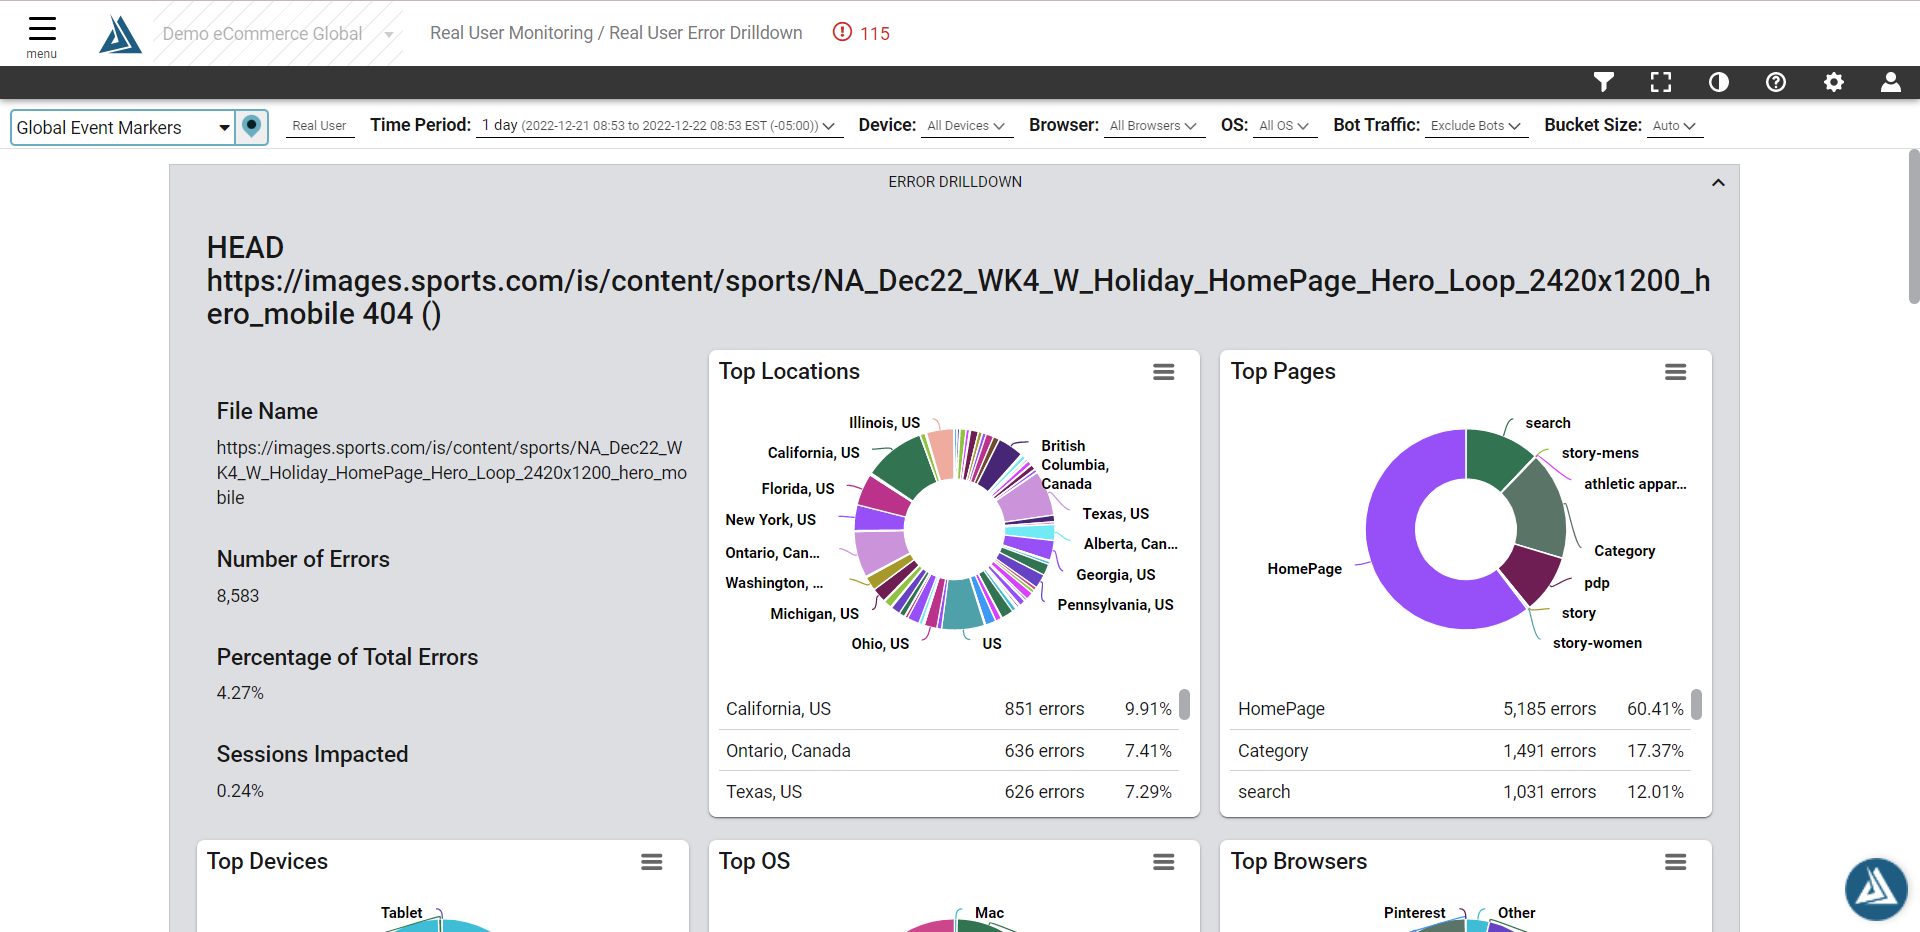Open the Top OS chart menu

point(1164,862)
